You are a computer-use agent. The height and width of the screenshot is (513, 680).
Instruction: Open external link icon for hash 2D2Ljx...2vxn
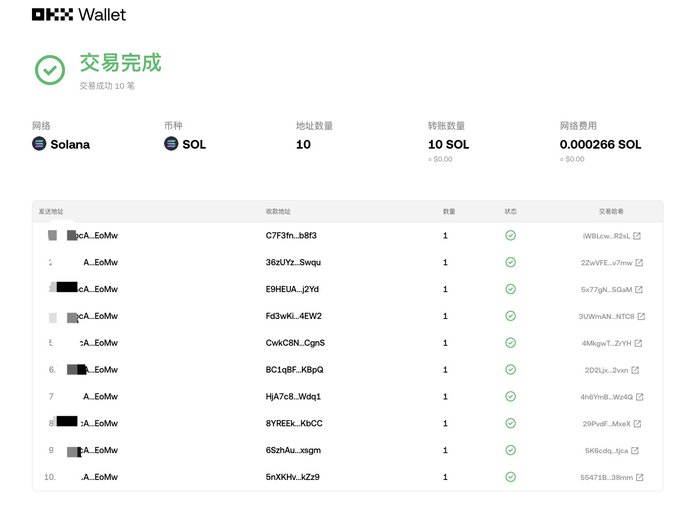[635, 370]
